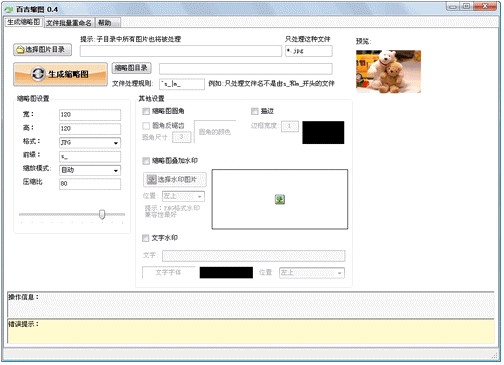504x365 pixels.
Task: Tick the 缩略图叠加水印 checkbox
Action: coord(146,161)
